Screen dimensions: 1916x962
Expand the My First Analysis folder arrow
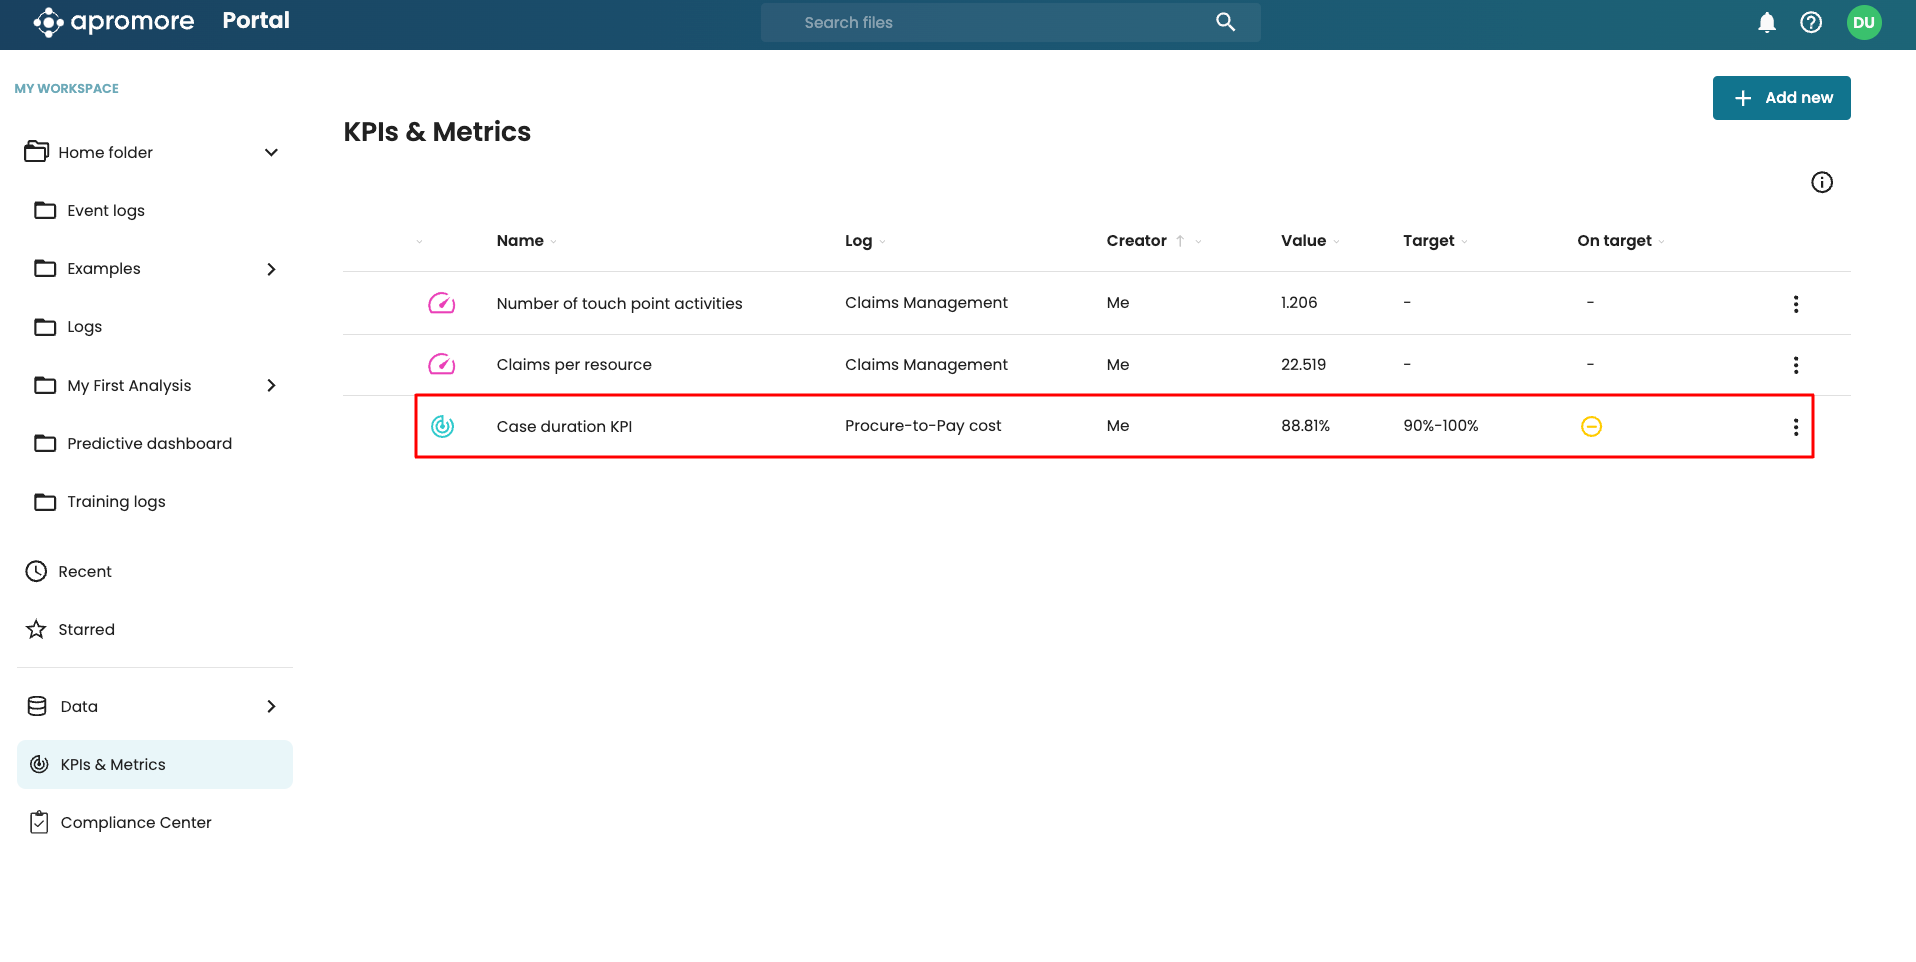coord(271,386)
